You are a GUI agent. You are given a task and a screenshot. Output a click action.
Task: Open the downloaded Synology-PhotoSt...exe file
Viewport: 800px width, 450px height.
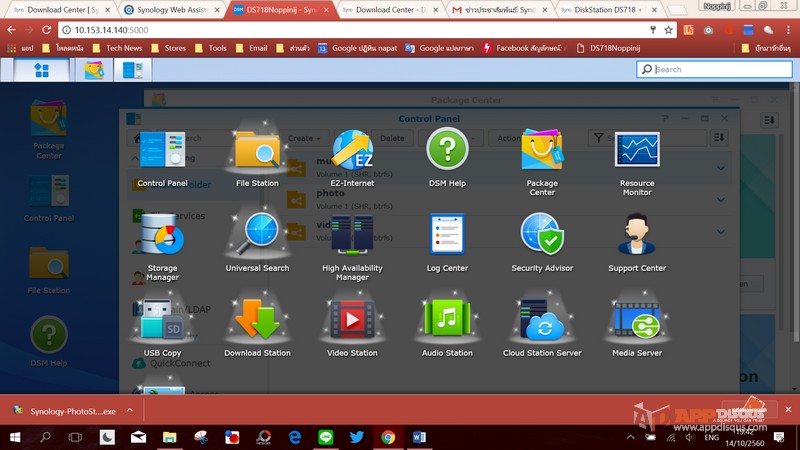[x=65, y=411]
